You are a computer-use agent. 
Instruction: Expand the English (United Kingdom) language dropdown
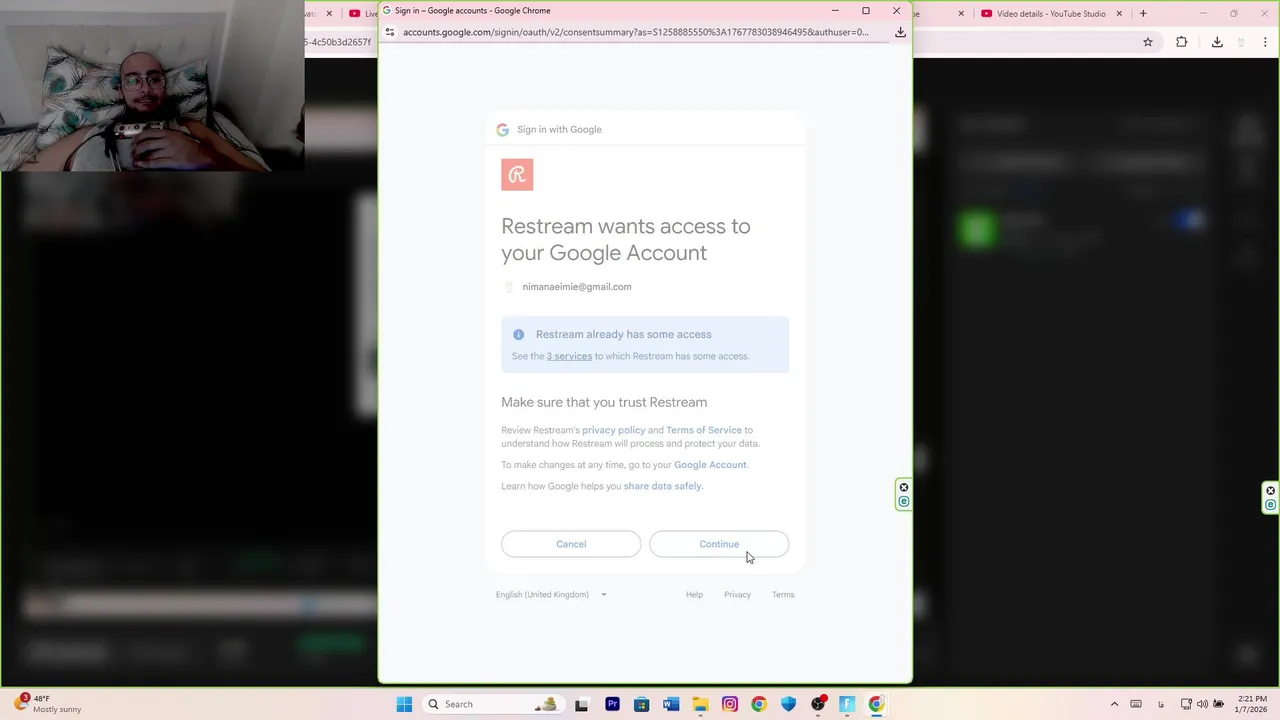point(551,595)
